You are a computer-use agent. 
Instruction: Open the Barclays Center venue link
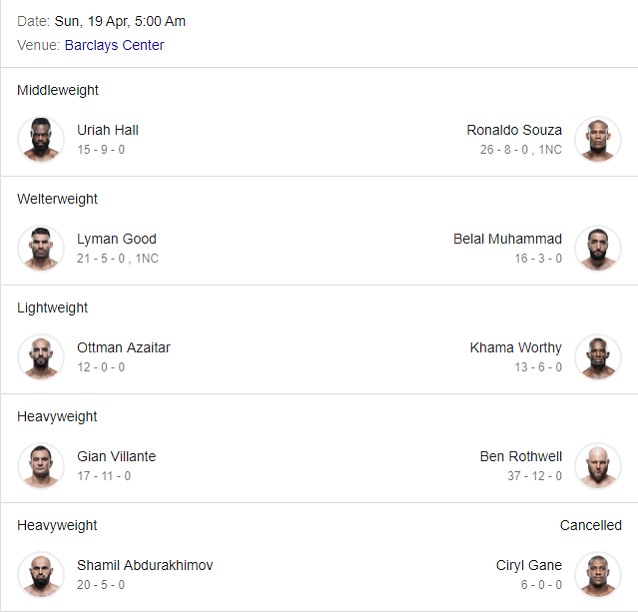[114, 45]
